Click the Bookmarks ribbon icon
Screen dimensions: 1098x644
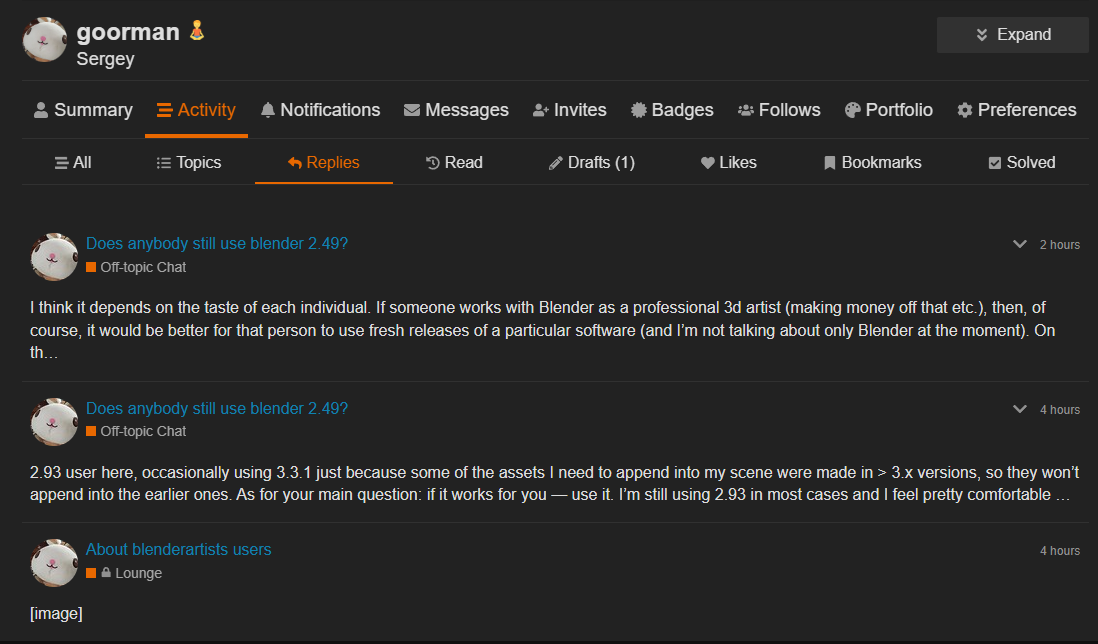pyautogui.click(x=830, y=163)
